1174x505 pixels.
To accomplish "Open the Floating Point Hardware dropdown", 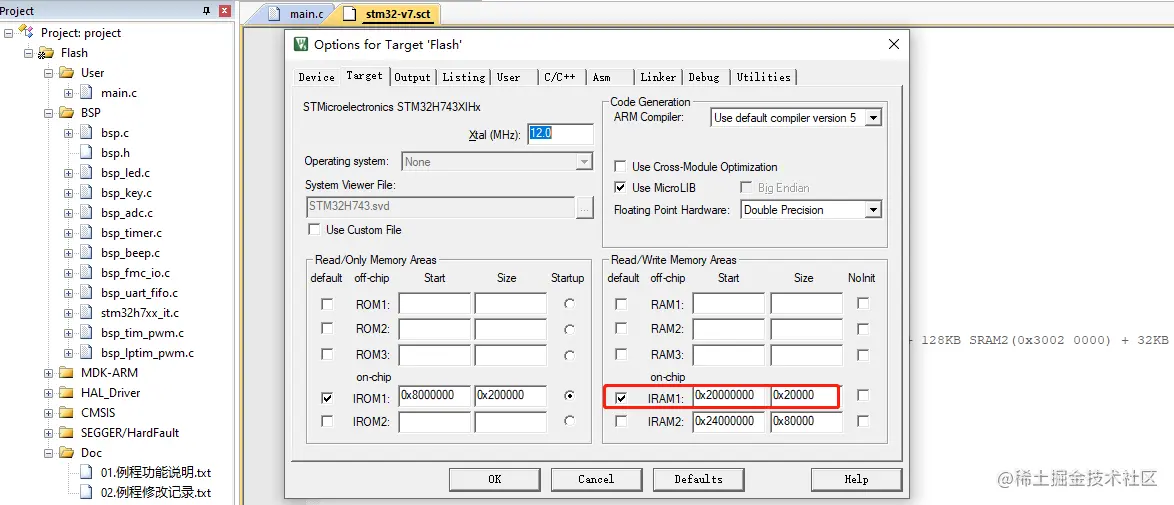I will coord(874,210).
